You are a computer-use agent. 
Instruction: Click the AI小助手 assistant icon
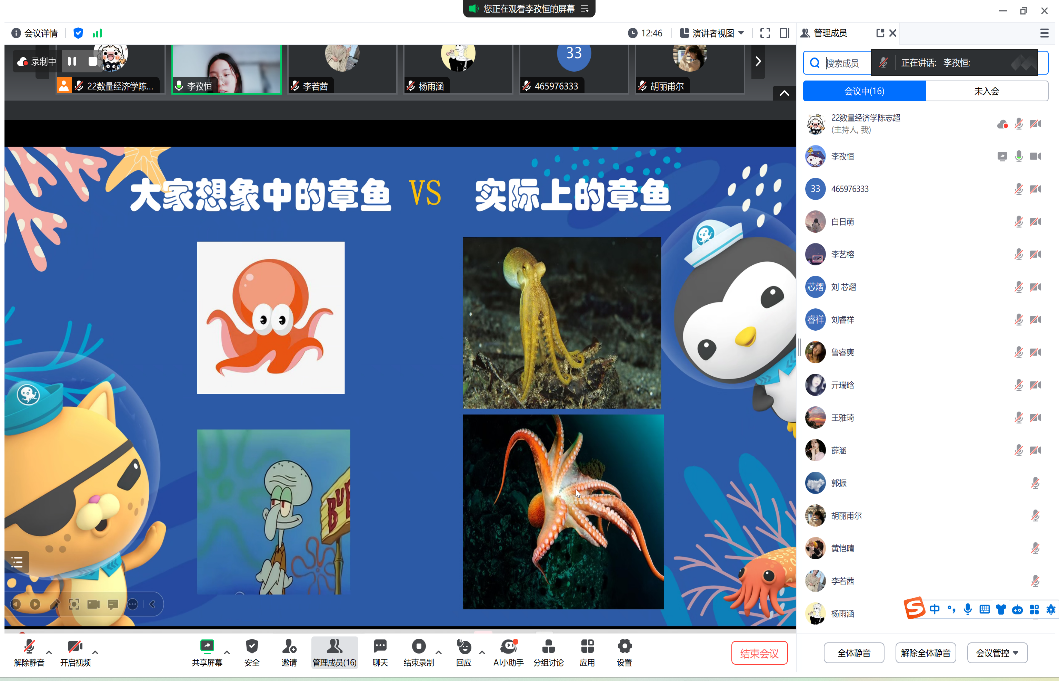pos(508,647)
